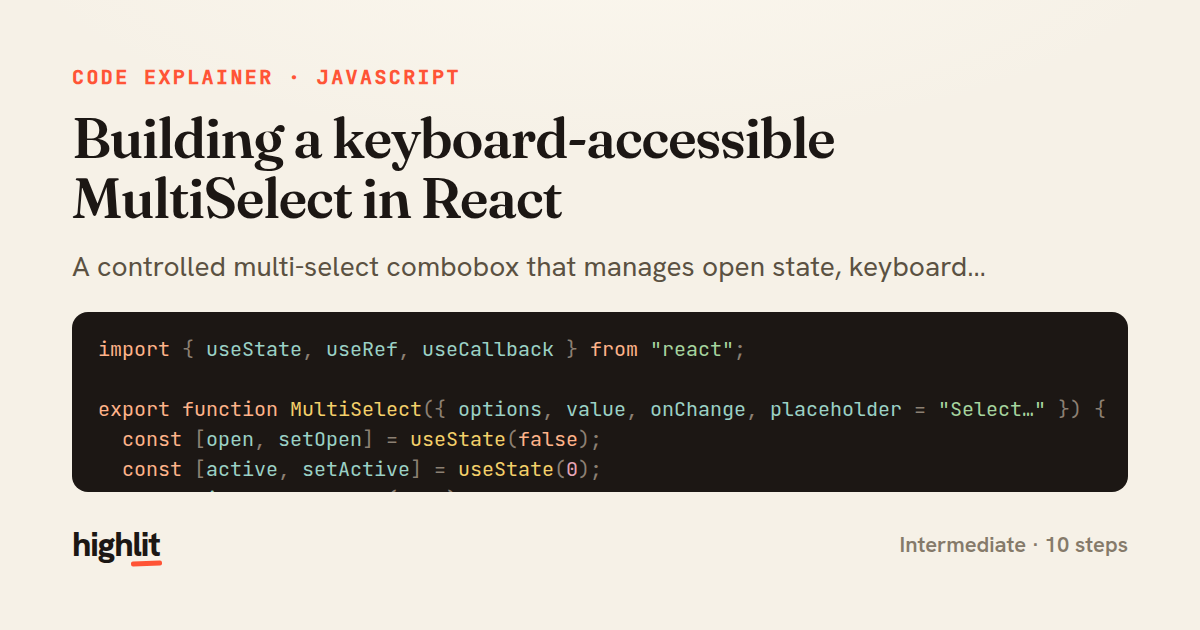Click the 'const [active, setActive]' code line
1200x630 pixels.
point(361,469)
